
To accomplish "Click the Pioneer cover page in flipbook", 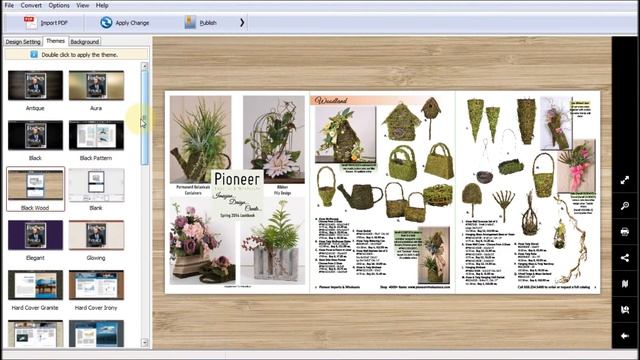I will [237, 192].
